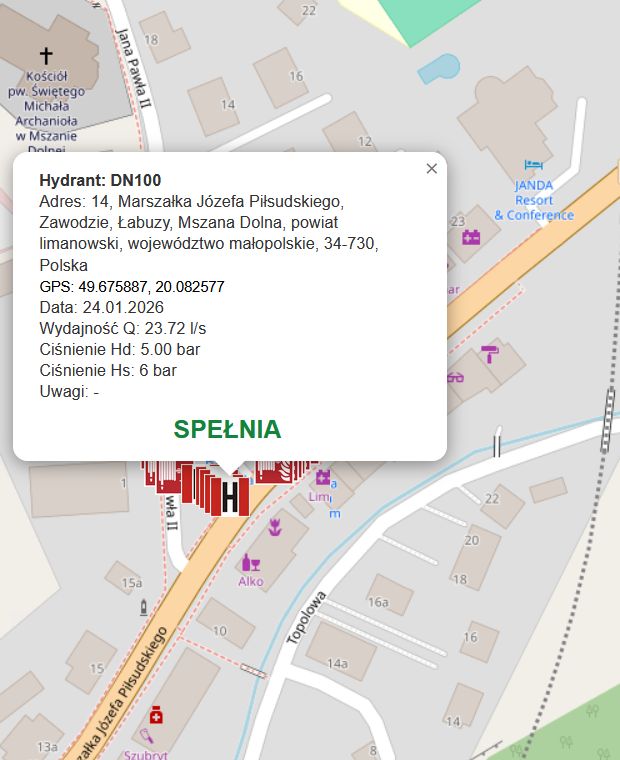The image size is (620, 760).
Task: Click the Uwagi: - line
Action: coord(69,391)
